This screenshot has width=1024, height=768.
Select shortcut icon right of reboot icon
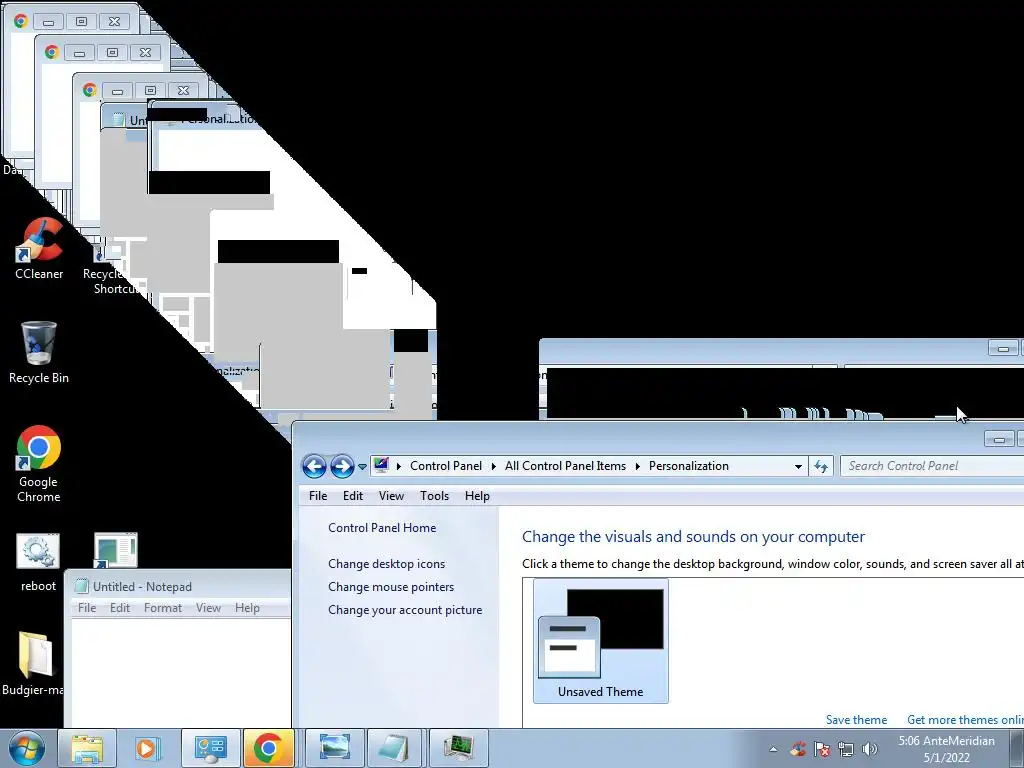click(x=116, y=550)
